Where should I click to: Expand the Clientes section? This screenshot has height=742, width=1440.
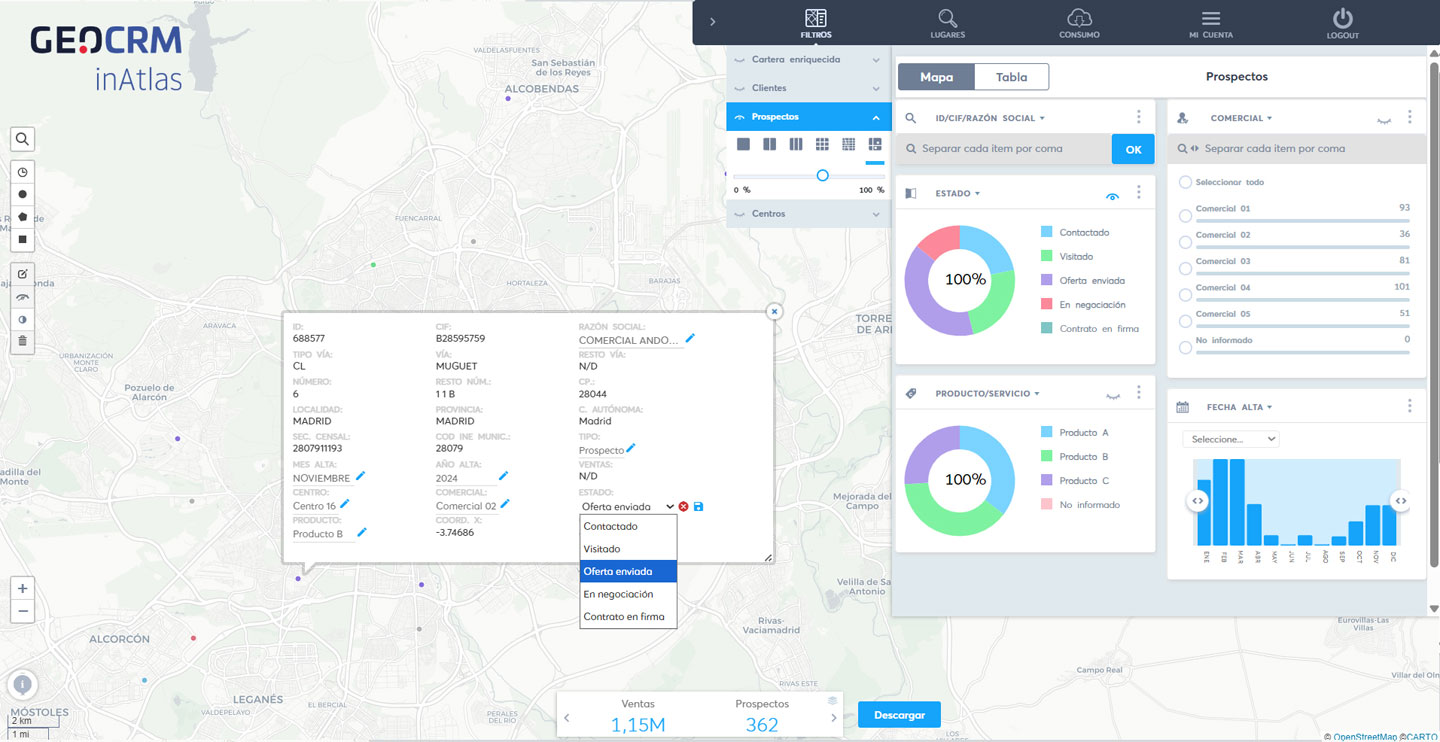point(808,88)
